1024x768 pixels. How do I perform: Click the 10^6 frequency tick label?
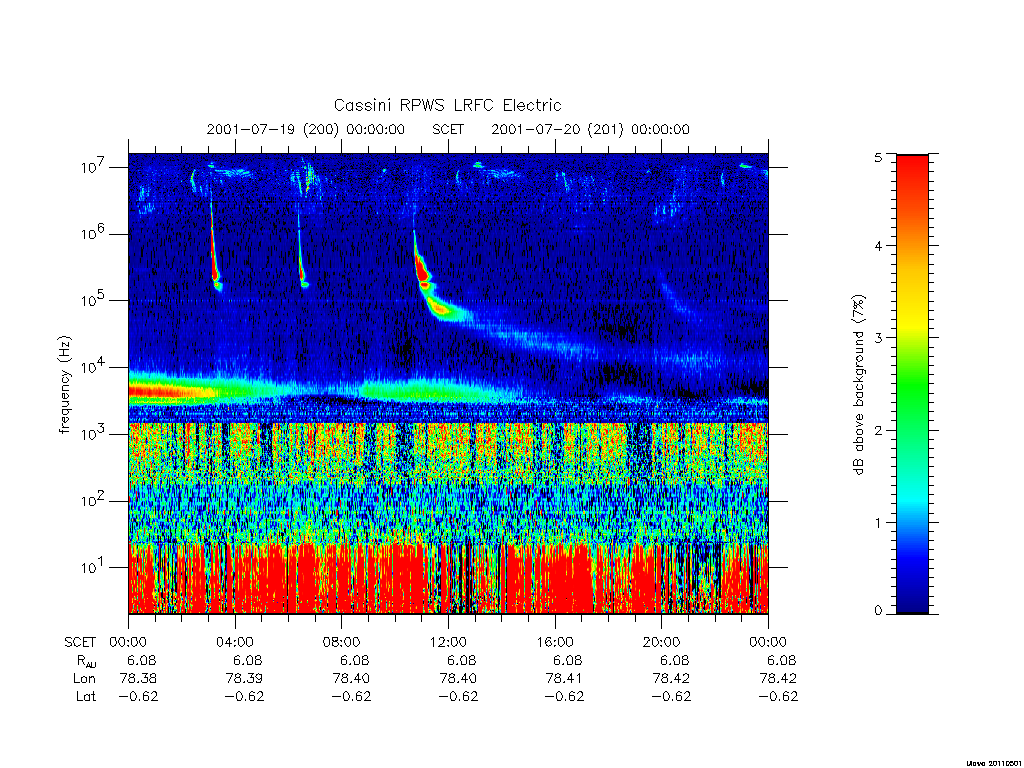click(x=94, y=233)
